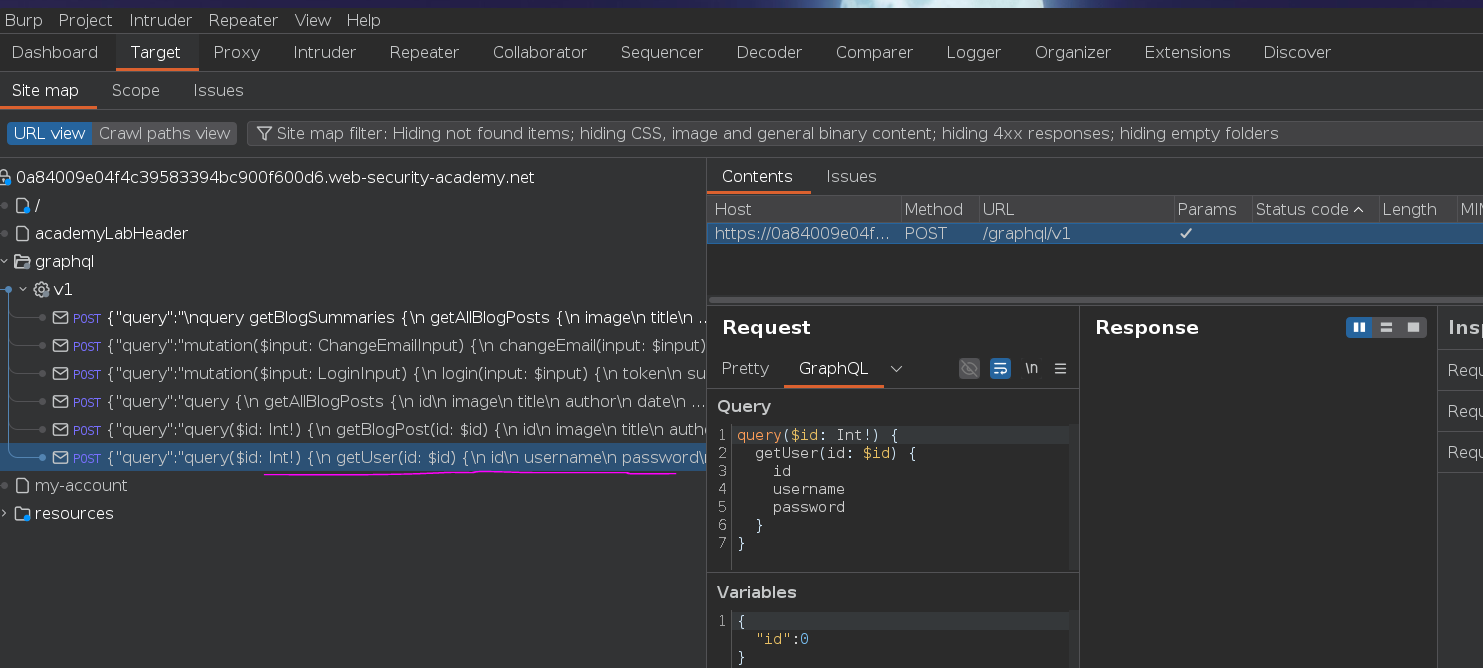
Task: Select the Pretty request view tab
Action: (745, 368)
